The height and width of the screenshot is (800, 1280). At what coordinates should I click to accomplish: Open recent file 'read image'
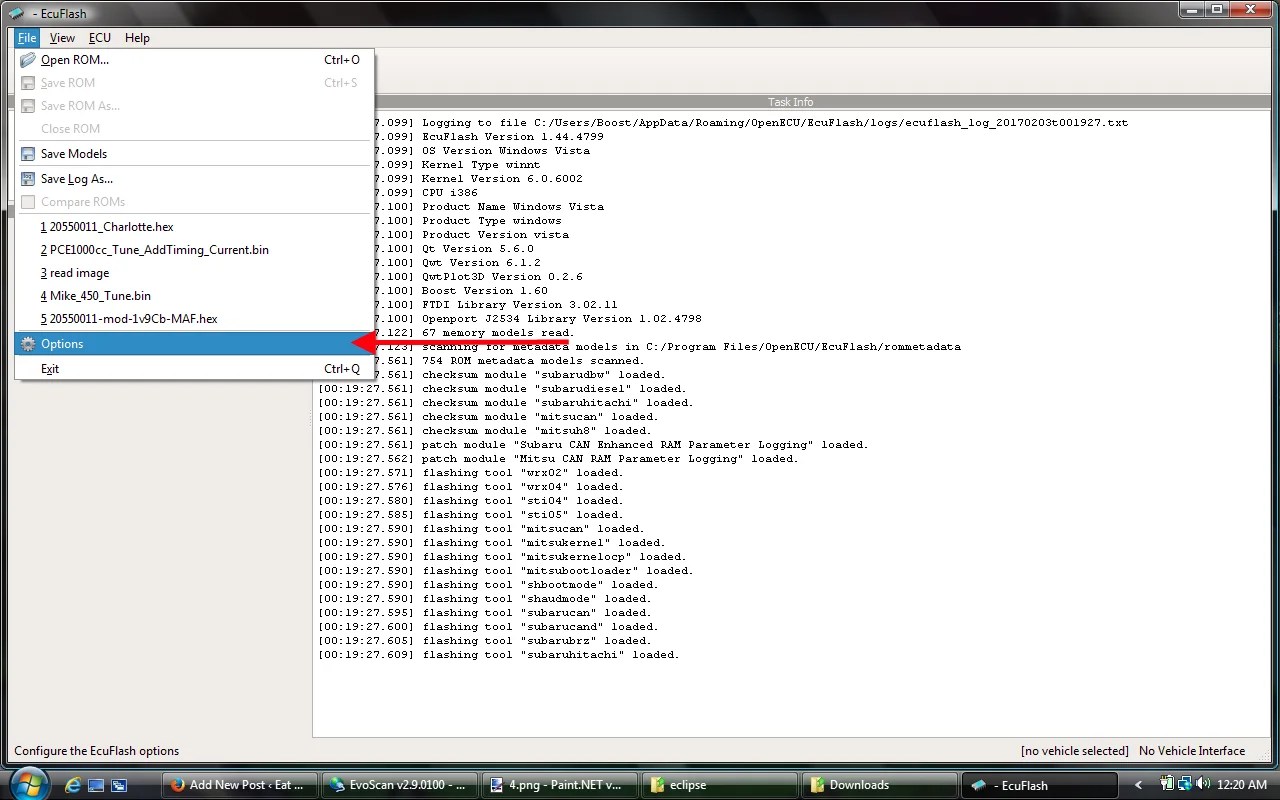click(x=194, y=273)
